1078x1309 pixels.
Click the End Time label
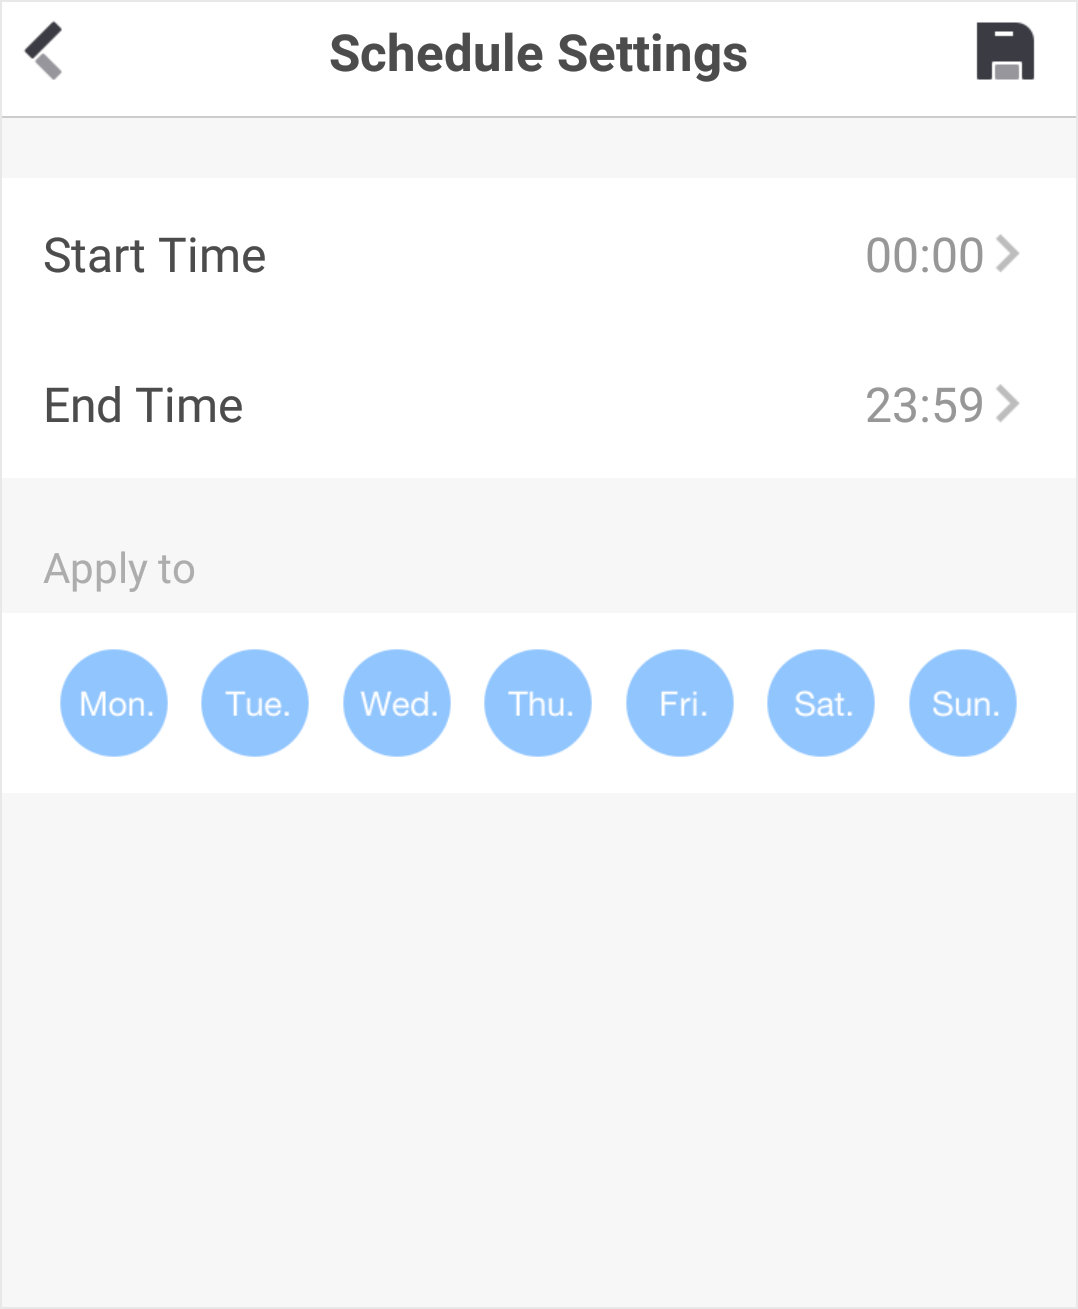(x=144, y=405)
